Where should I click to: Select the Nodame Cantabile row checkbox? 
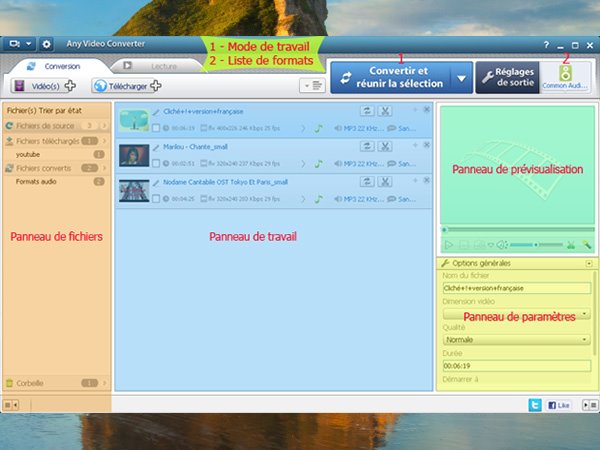tap(156, 198)
